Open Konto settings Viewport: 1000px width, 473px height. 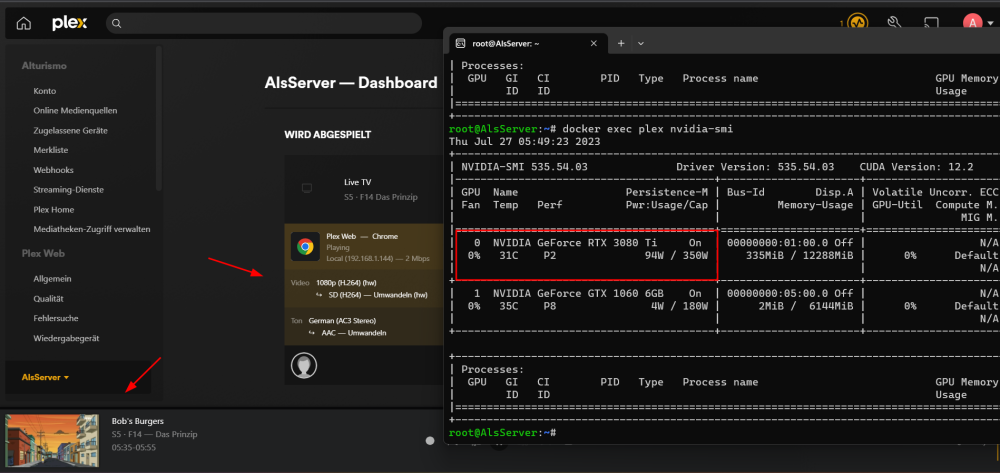tap(45, 91)
